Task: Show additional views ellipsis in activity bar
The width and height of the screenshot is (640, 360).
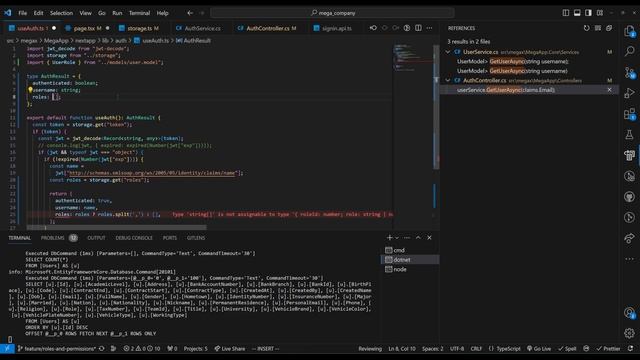Action: click(629, 259)
